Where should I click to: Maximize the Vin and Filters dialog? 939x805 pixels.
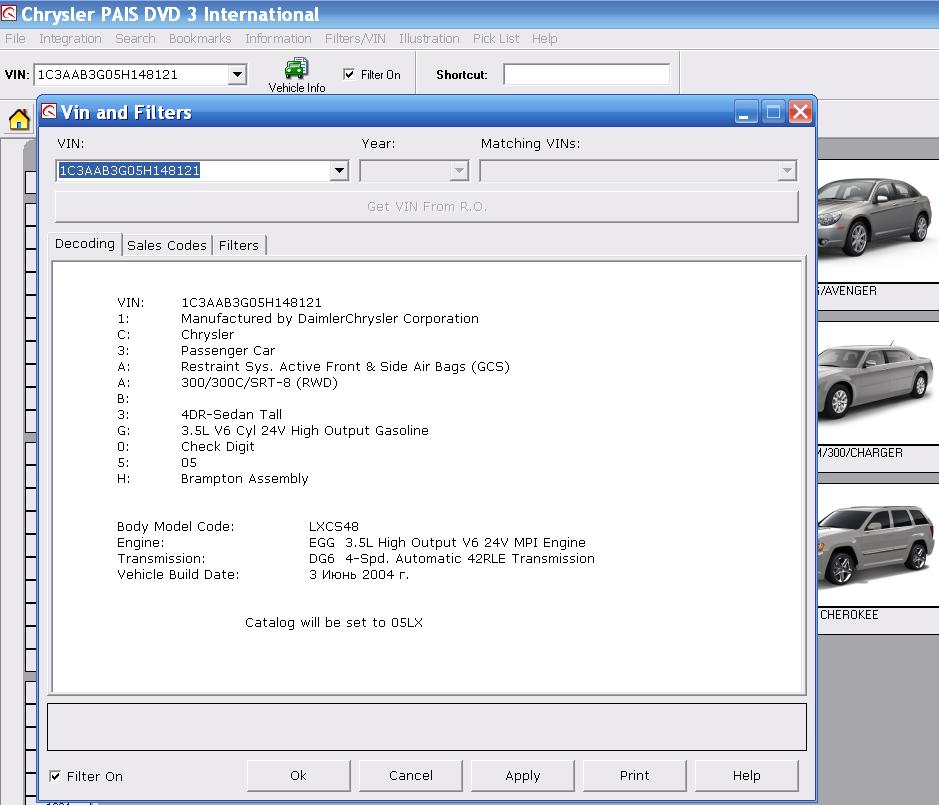[x=773, y=112]
